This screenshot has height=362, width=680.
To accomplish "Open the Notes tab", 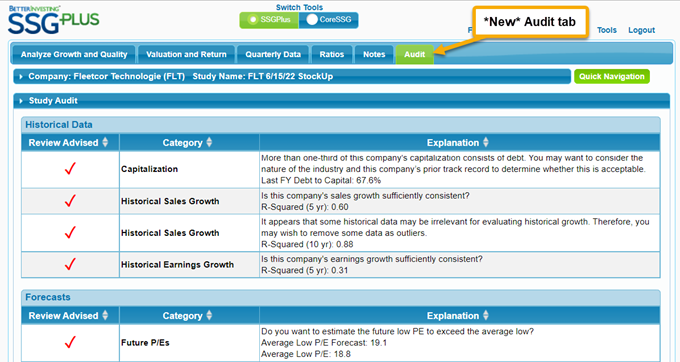I will (374, 55).
